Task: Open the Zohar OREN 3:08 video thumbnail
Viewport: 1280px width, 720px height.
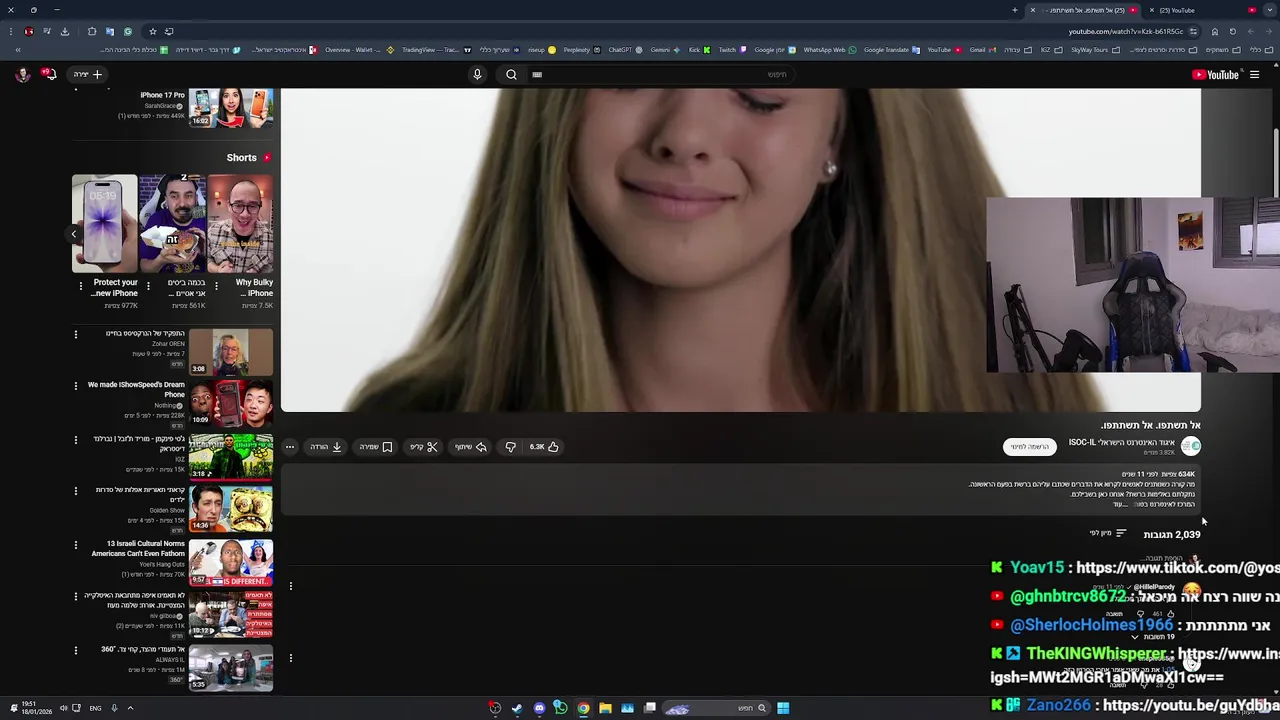Action: pyautogui.click(x=231, y=351)
